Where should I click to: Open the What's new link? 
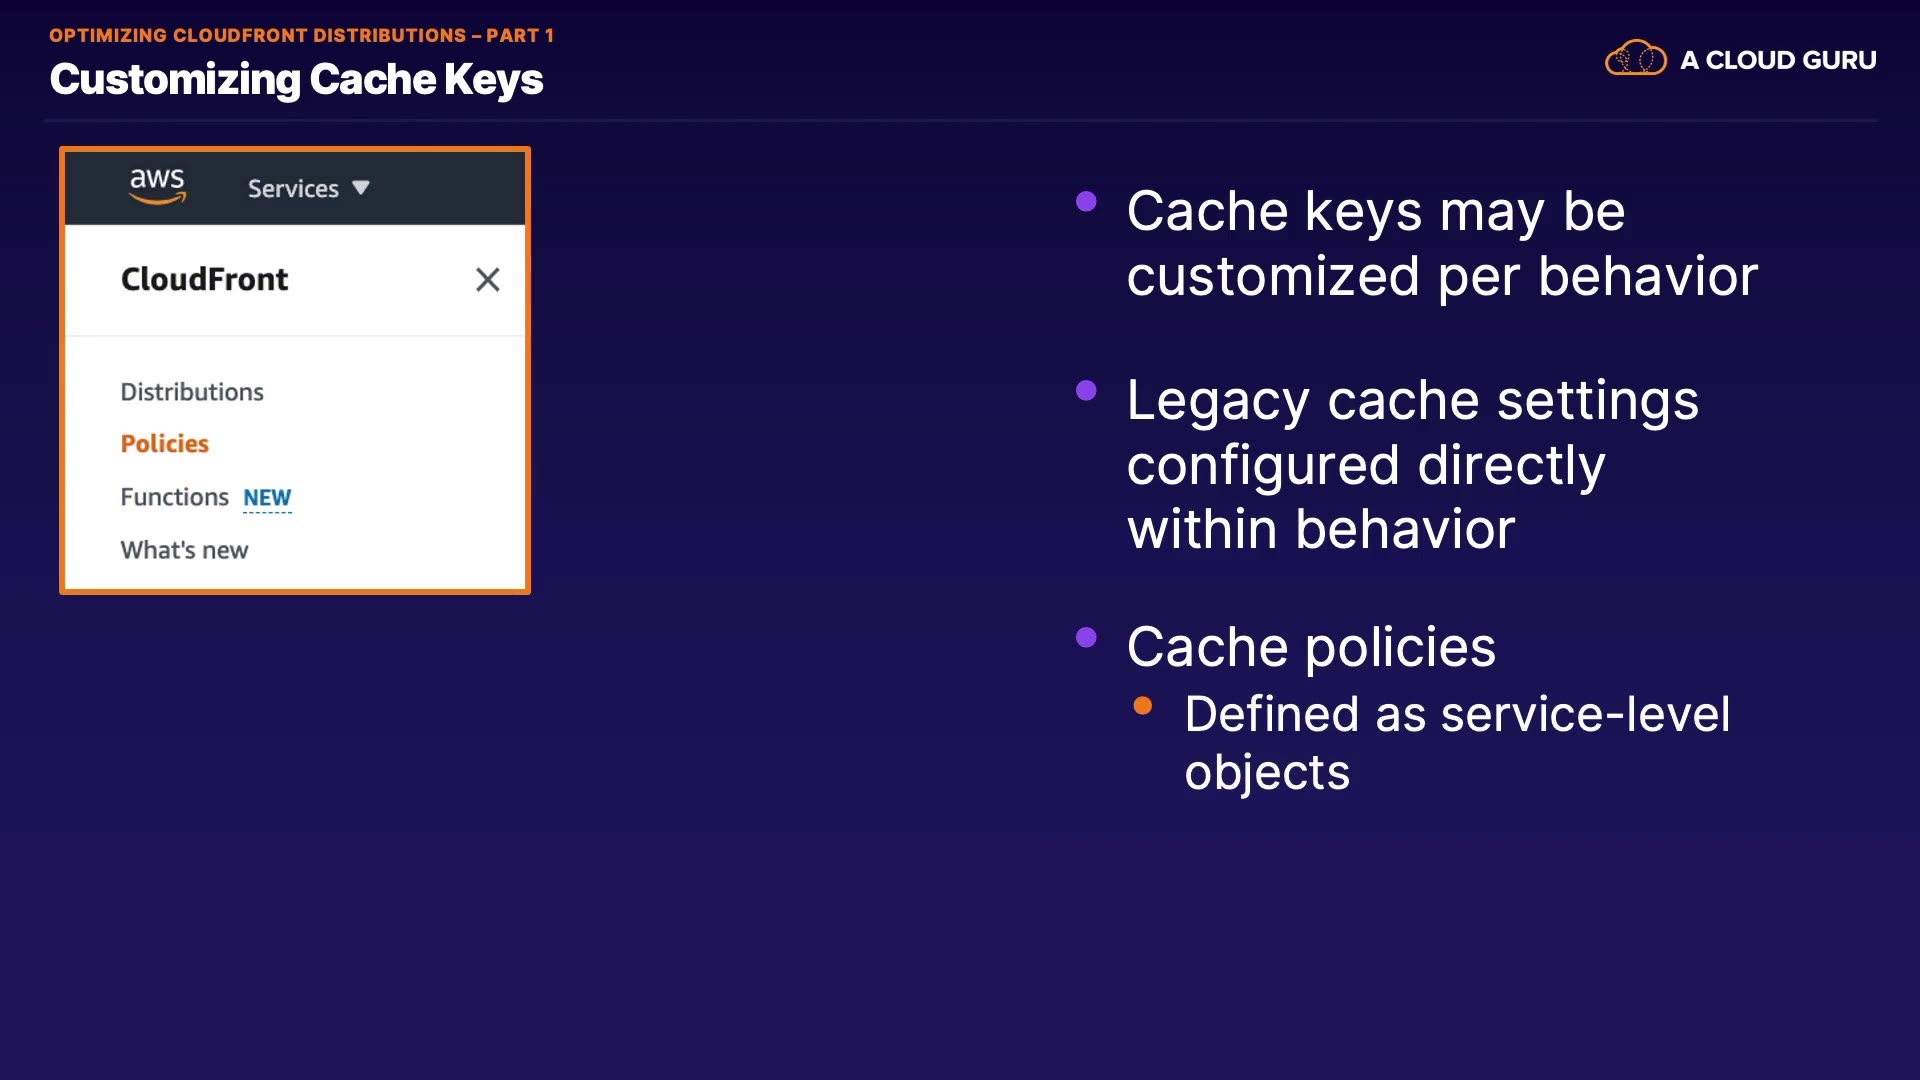(184, 550)
